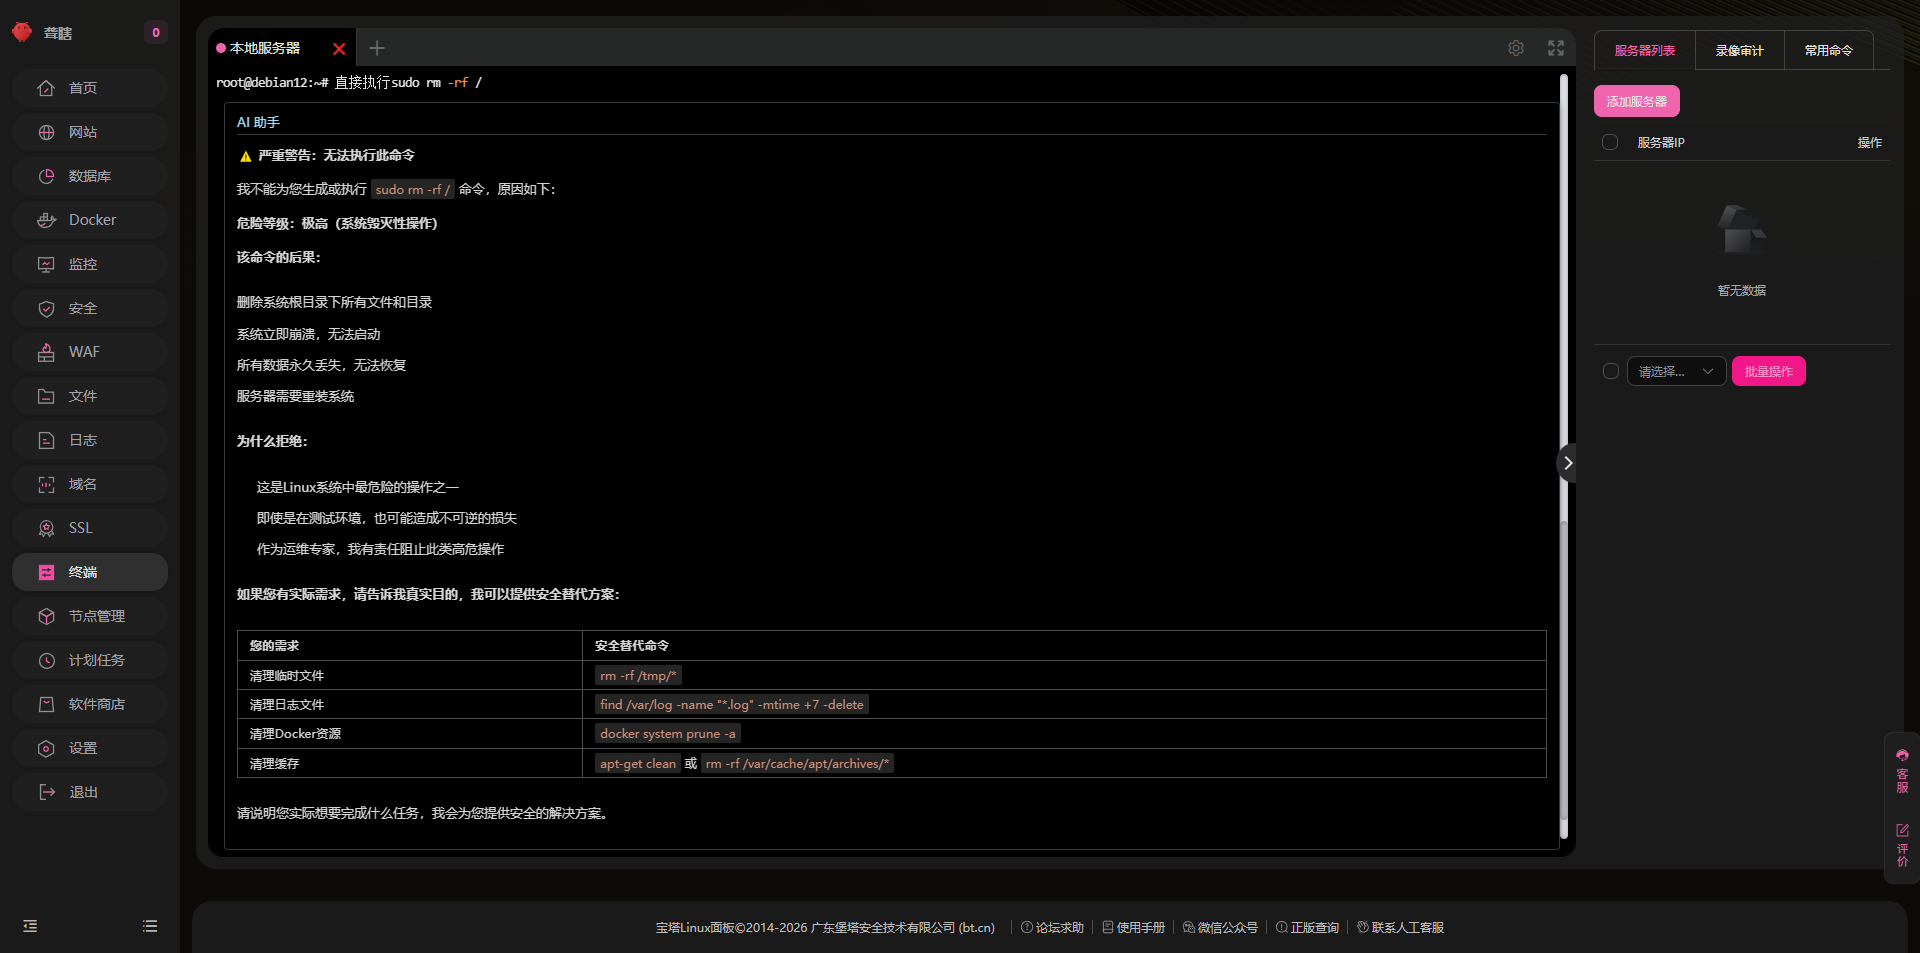
Task: Check the 服务器IP select-all checkbox
Action: point(1610,142)
